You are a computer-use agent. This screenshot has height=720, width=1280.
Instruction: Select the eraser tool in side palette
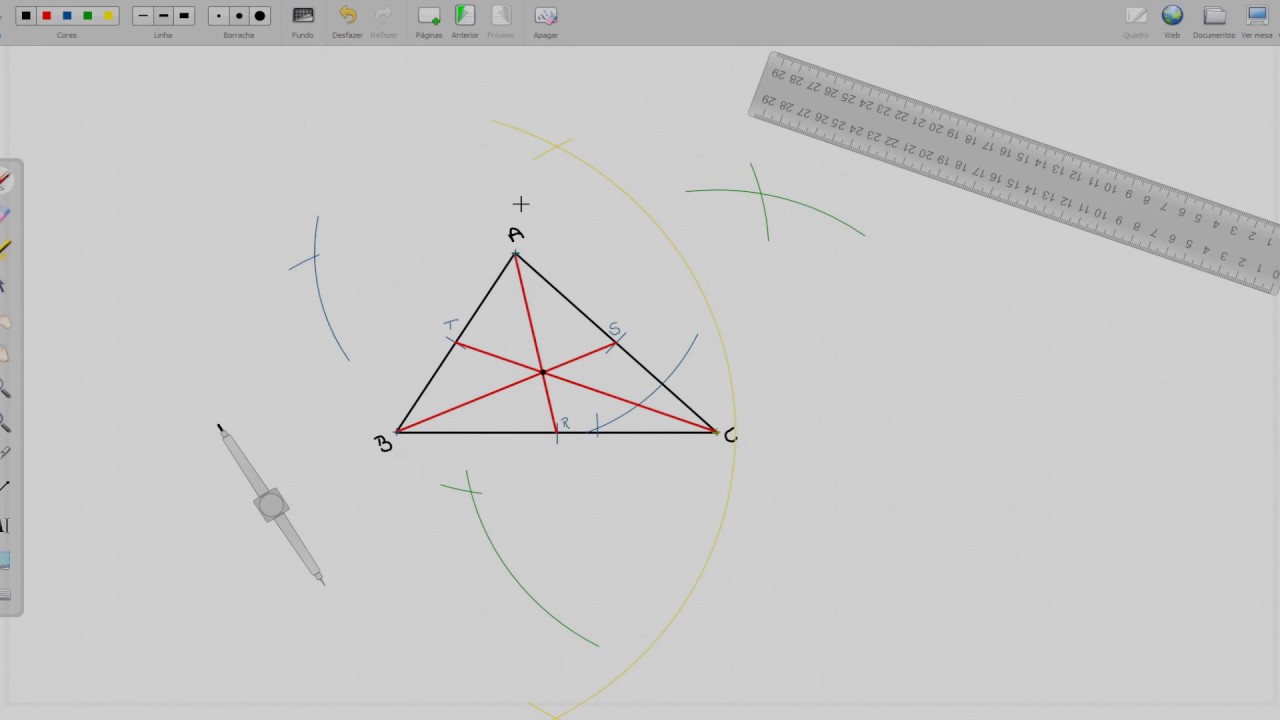(5, 215)
